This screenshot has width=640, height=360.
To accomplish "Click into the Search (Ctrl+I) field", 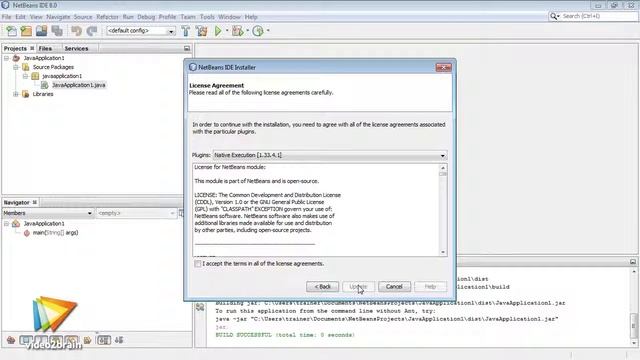I will [598, 16].
